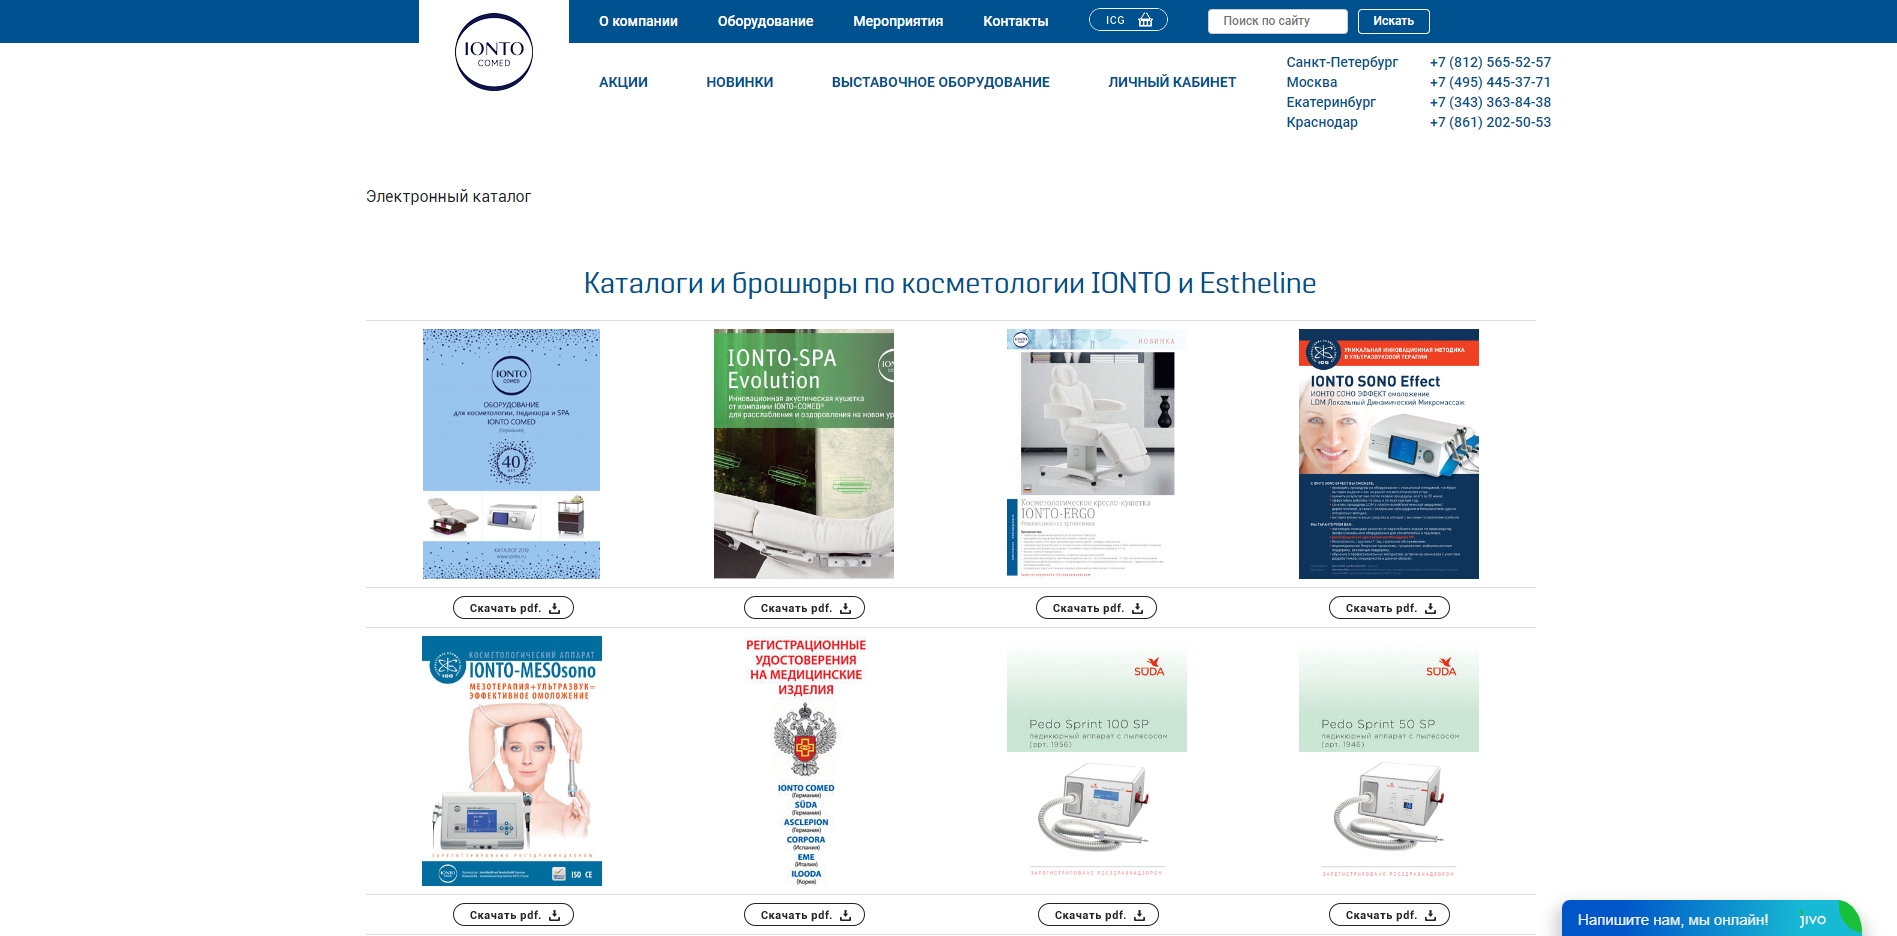Click the Екатеринбург city label
The width and height of the screenshot is (1897, 936).
point(1331,102)
